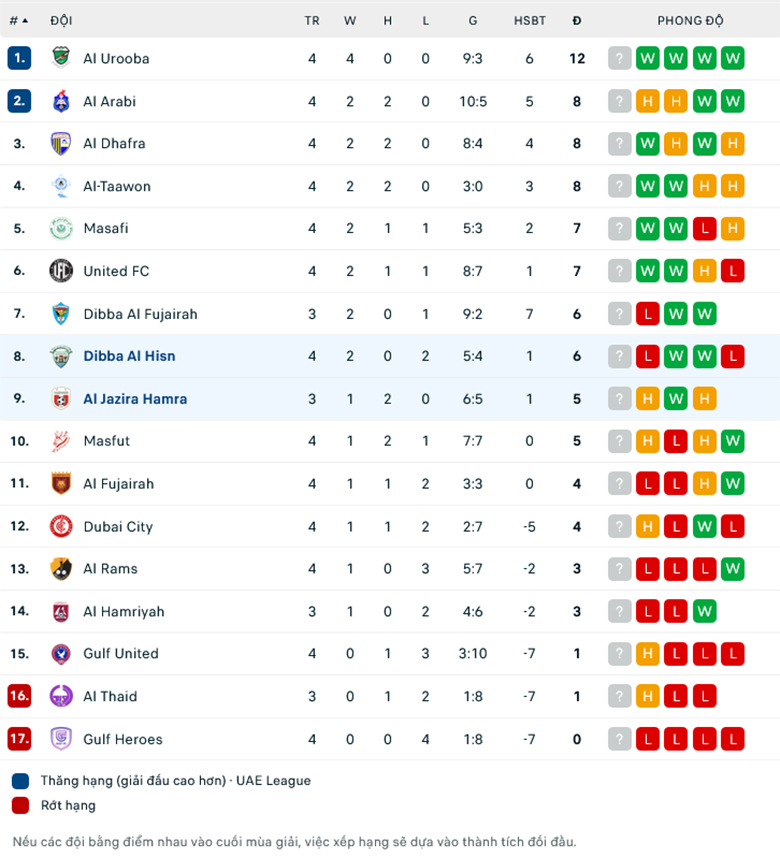Sort standings by the Đ points column
The width and height of the screenshot is (780, 858).
[x=577, y=20]
